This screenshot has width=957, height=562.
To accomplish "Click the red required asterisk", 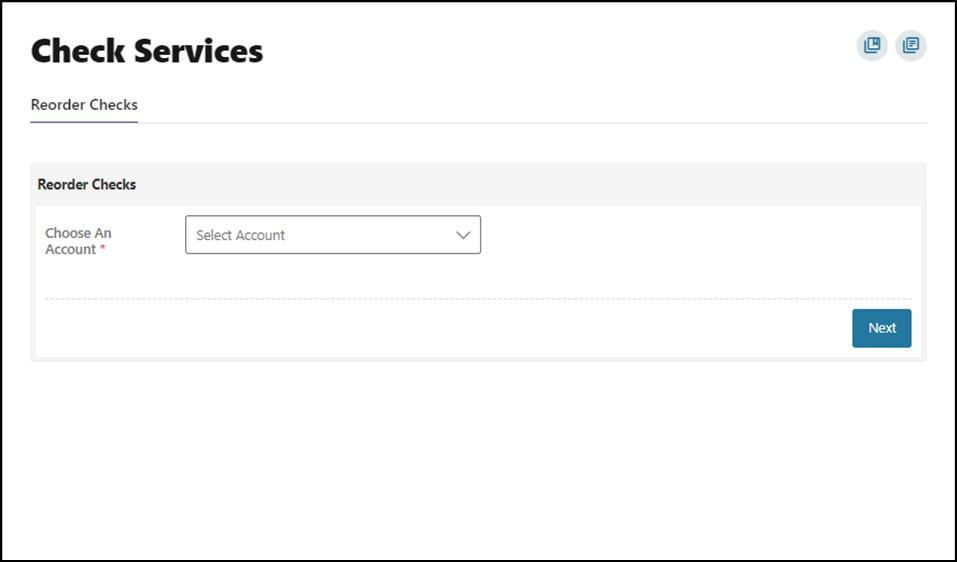I will coord(103,249).
